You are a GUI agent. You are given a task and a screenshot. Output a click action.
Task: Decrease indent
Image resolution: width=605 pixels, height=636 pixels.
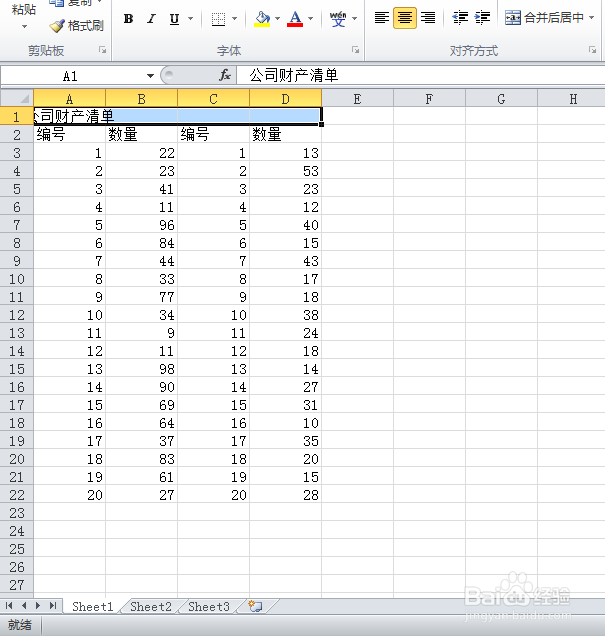tap(460, 18)
